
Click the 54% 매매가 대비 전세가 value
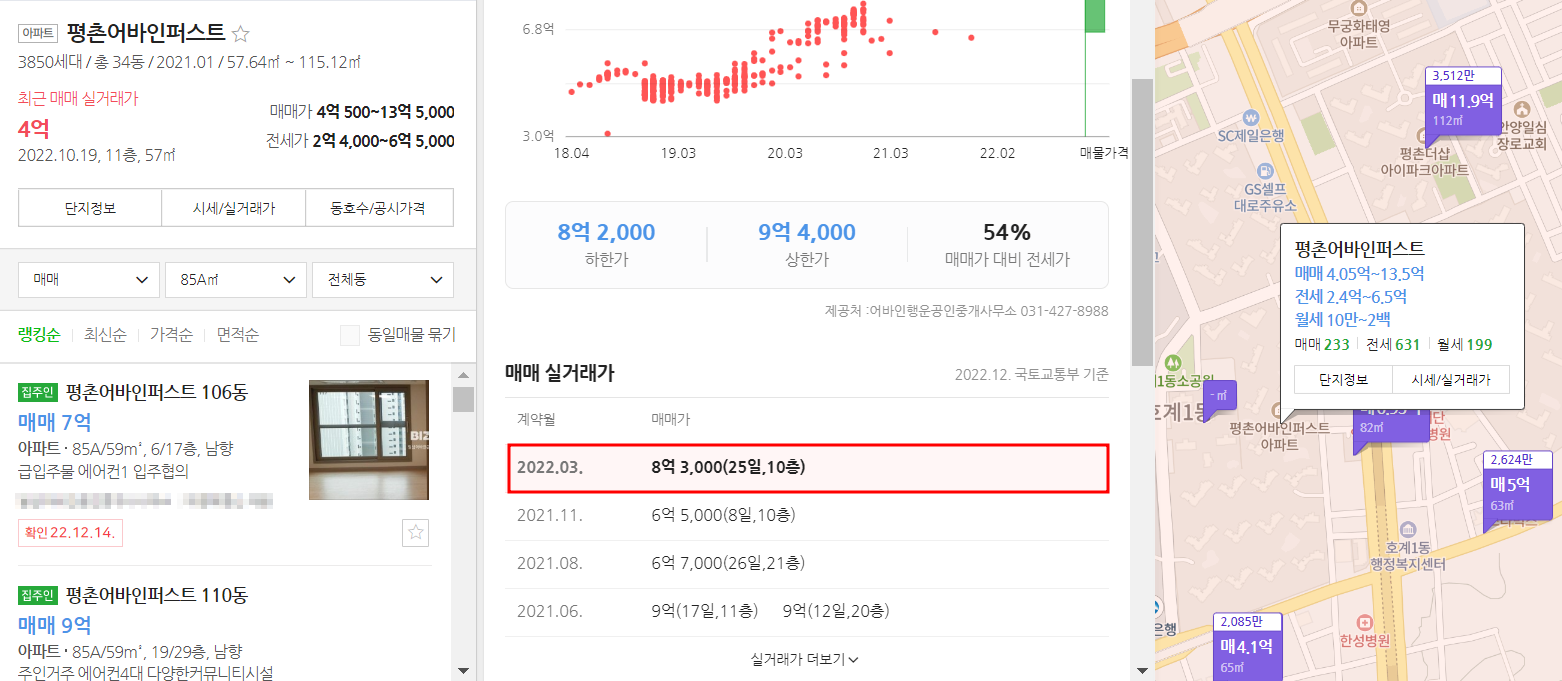[1007, 233]
